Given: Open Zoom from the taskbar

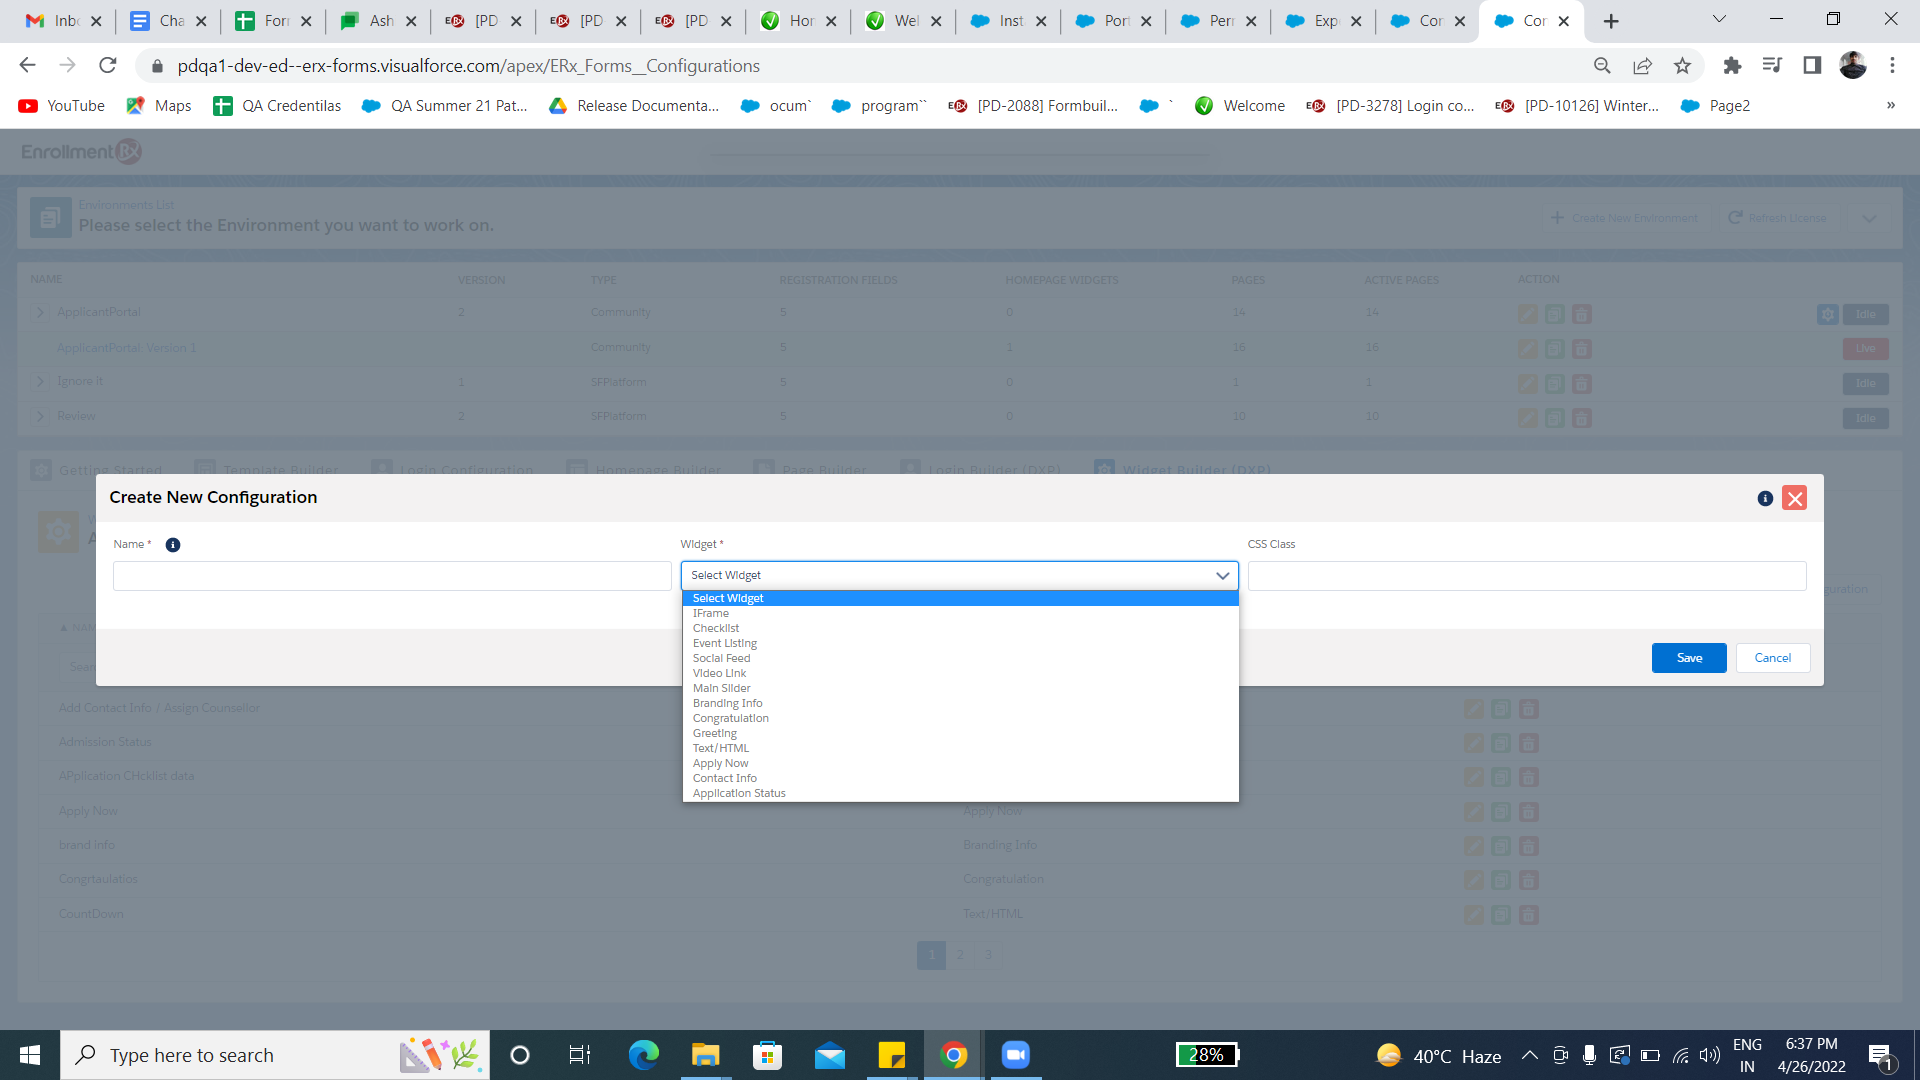Looking at the screenshot, I should pos(1015,1055).
